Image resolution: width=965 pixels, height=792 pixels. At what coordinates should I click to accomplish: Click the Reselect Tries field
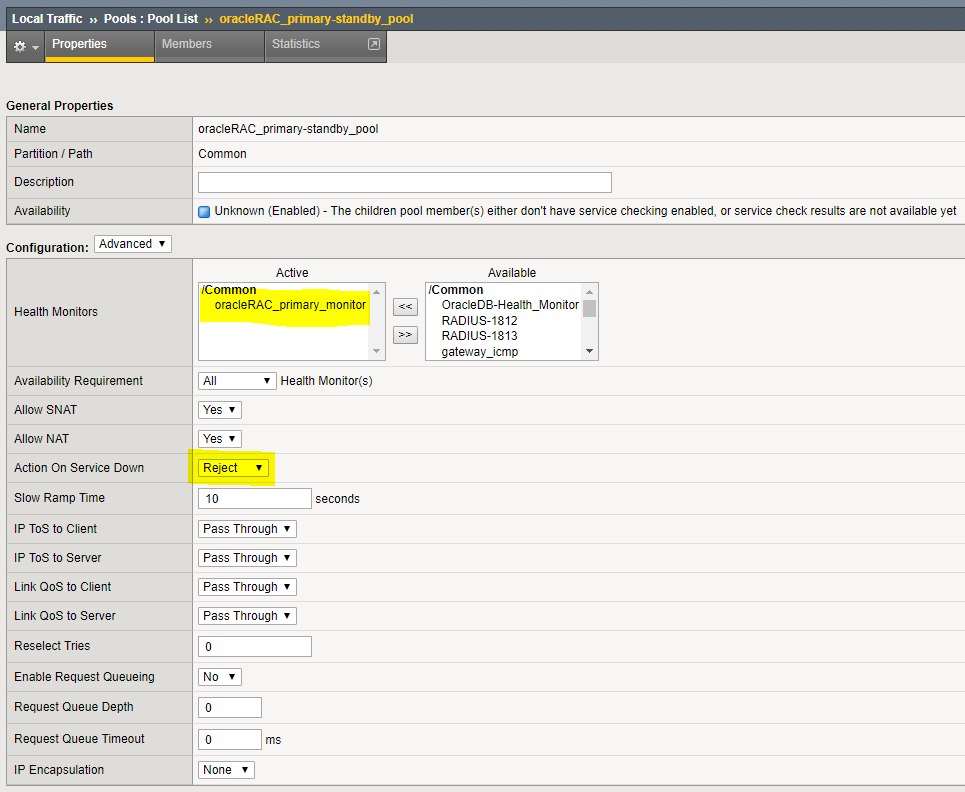click(x=255, y=646)
